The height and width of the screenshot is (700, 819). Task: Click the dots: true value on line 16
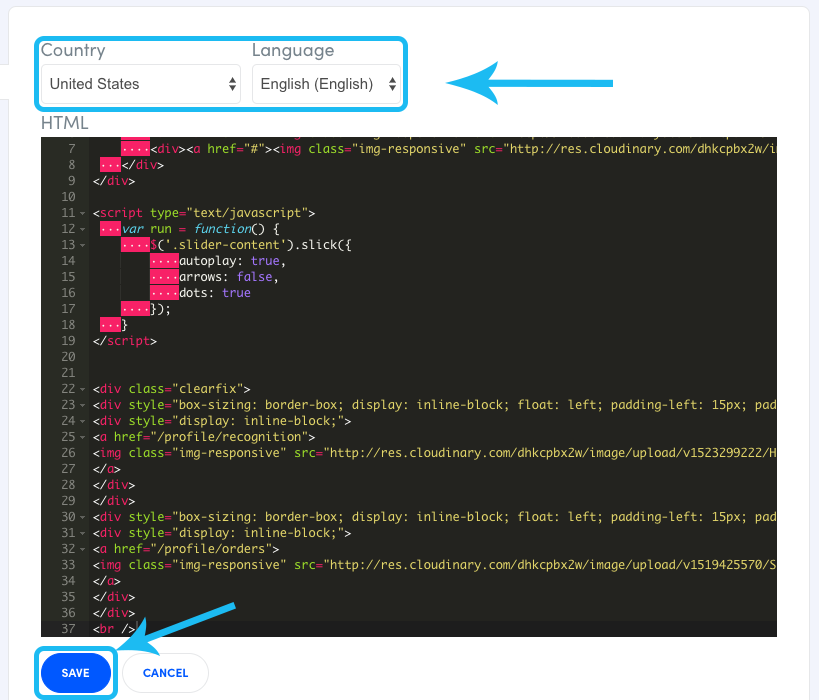pyautogui.click(x=234, y=292)
